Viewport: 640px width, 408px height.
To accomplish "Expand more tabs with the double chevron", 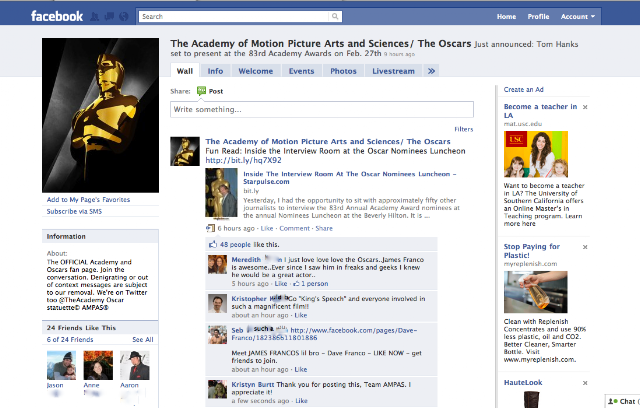I will tap(431, 71).
